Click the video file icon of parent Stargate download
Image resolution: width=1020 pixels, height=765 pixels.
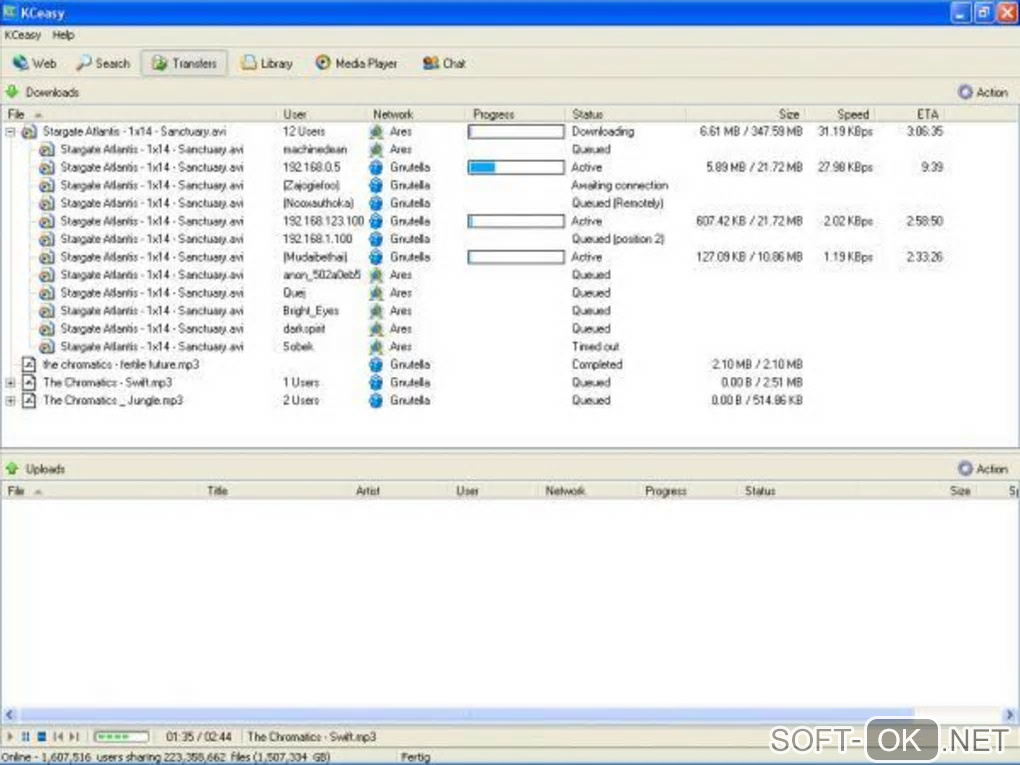pos(29,132)
